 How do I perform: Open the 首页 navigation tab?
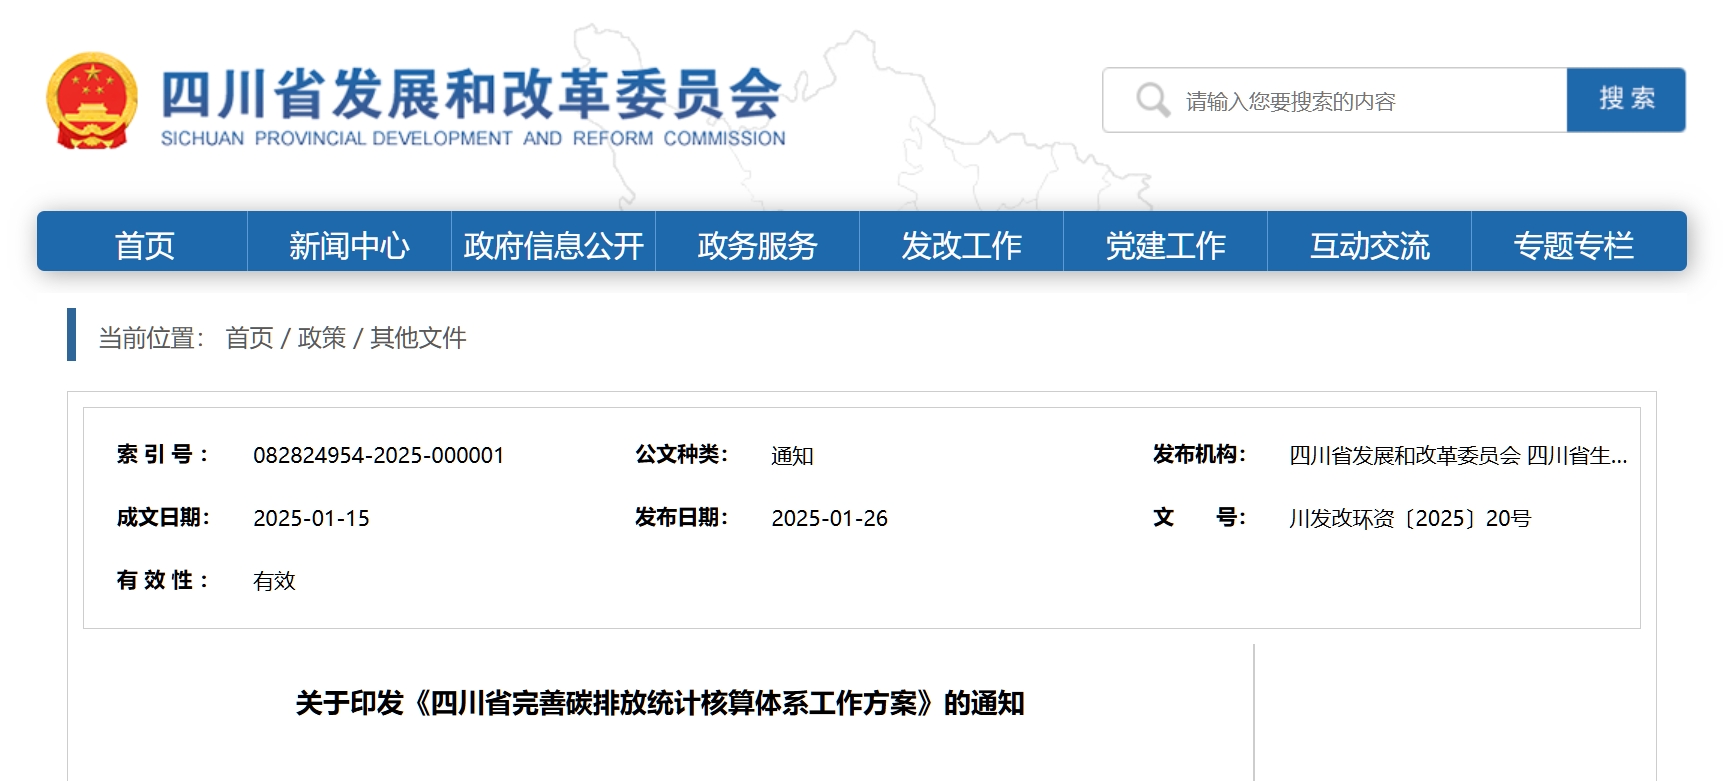coord(144,245)
